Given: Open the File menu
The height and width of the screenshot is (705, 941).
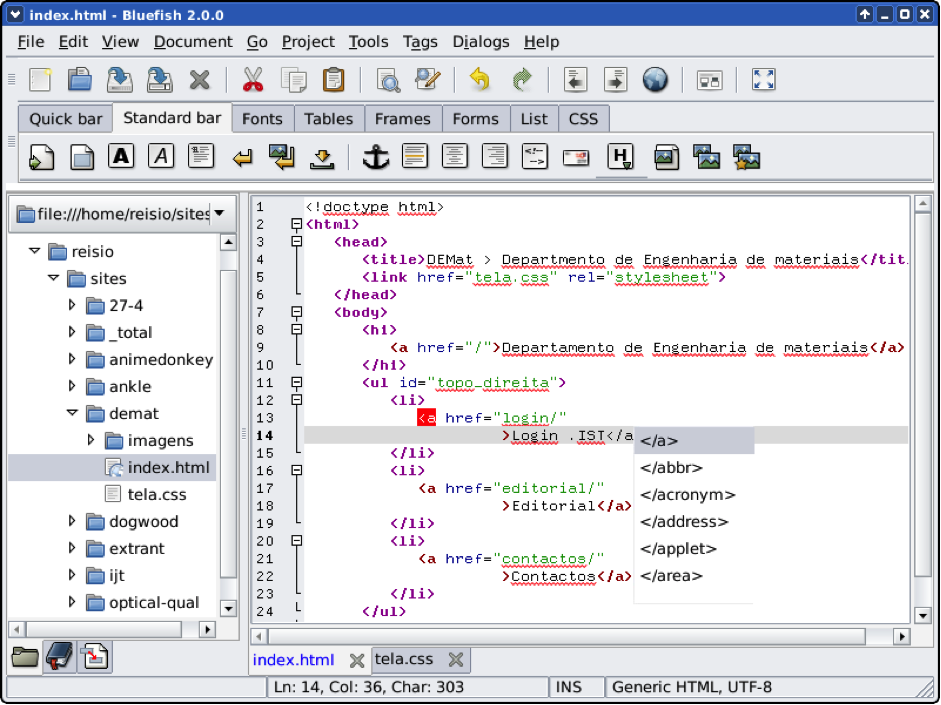Looking at the screenshot, I should tap(31, 41).
